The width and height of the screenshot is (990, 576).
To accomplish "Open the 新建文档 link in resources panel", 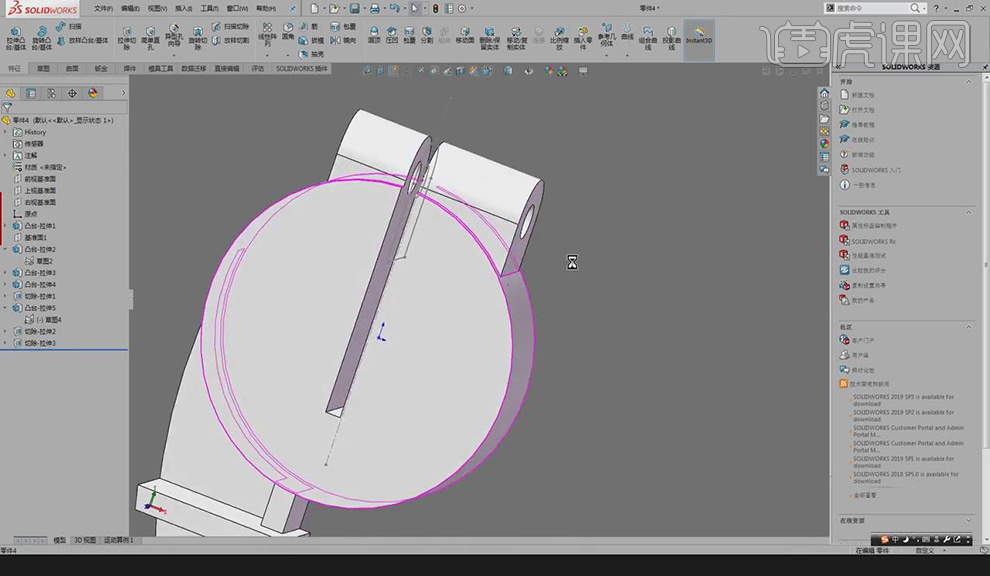I will pyautogui.click(x=862, y=95).
